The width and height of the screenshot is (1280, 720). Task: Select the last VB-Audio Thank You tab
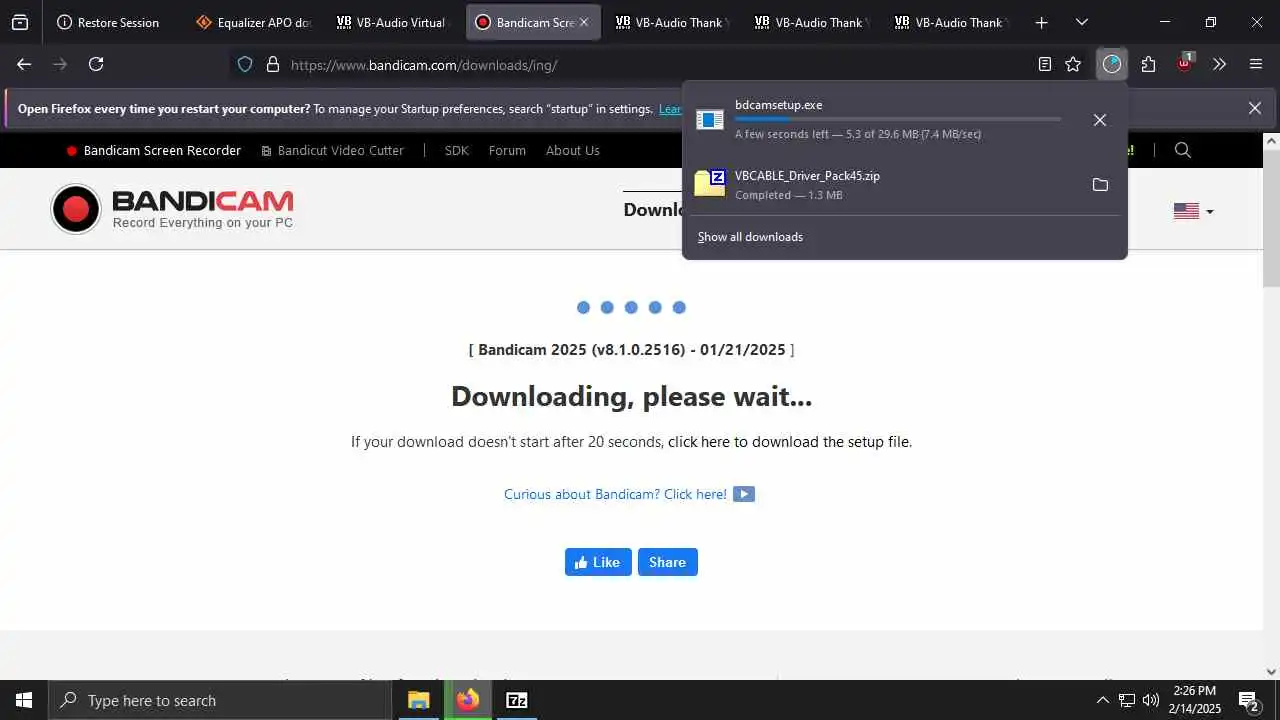click(950, 22)
